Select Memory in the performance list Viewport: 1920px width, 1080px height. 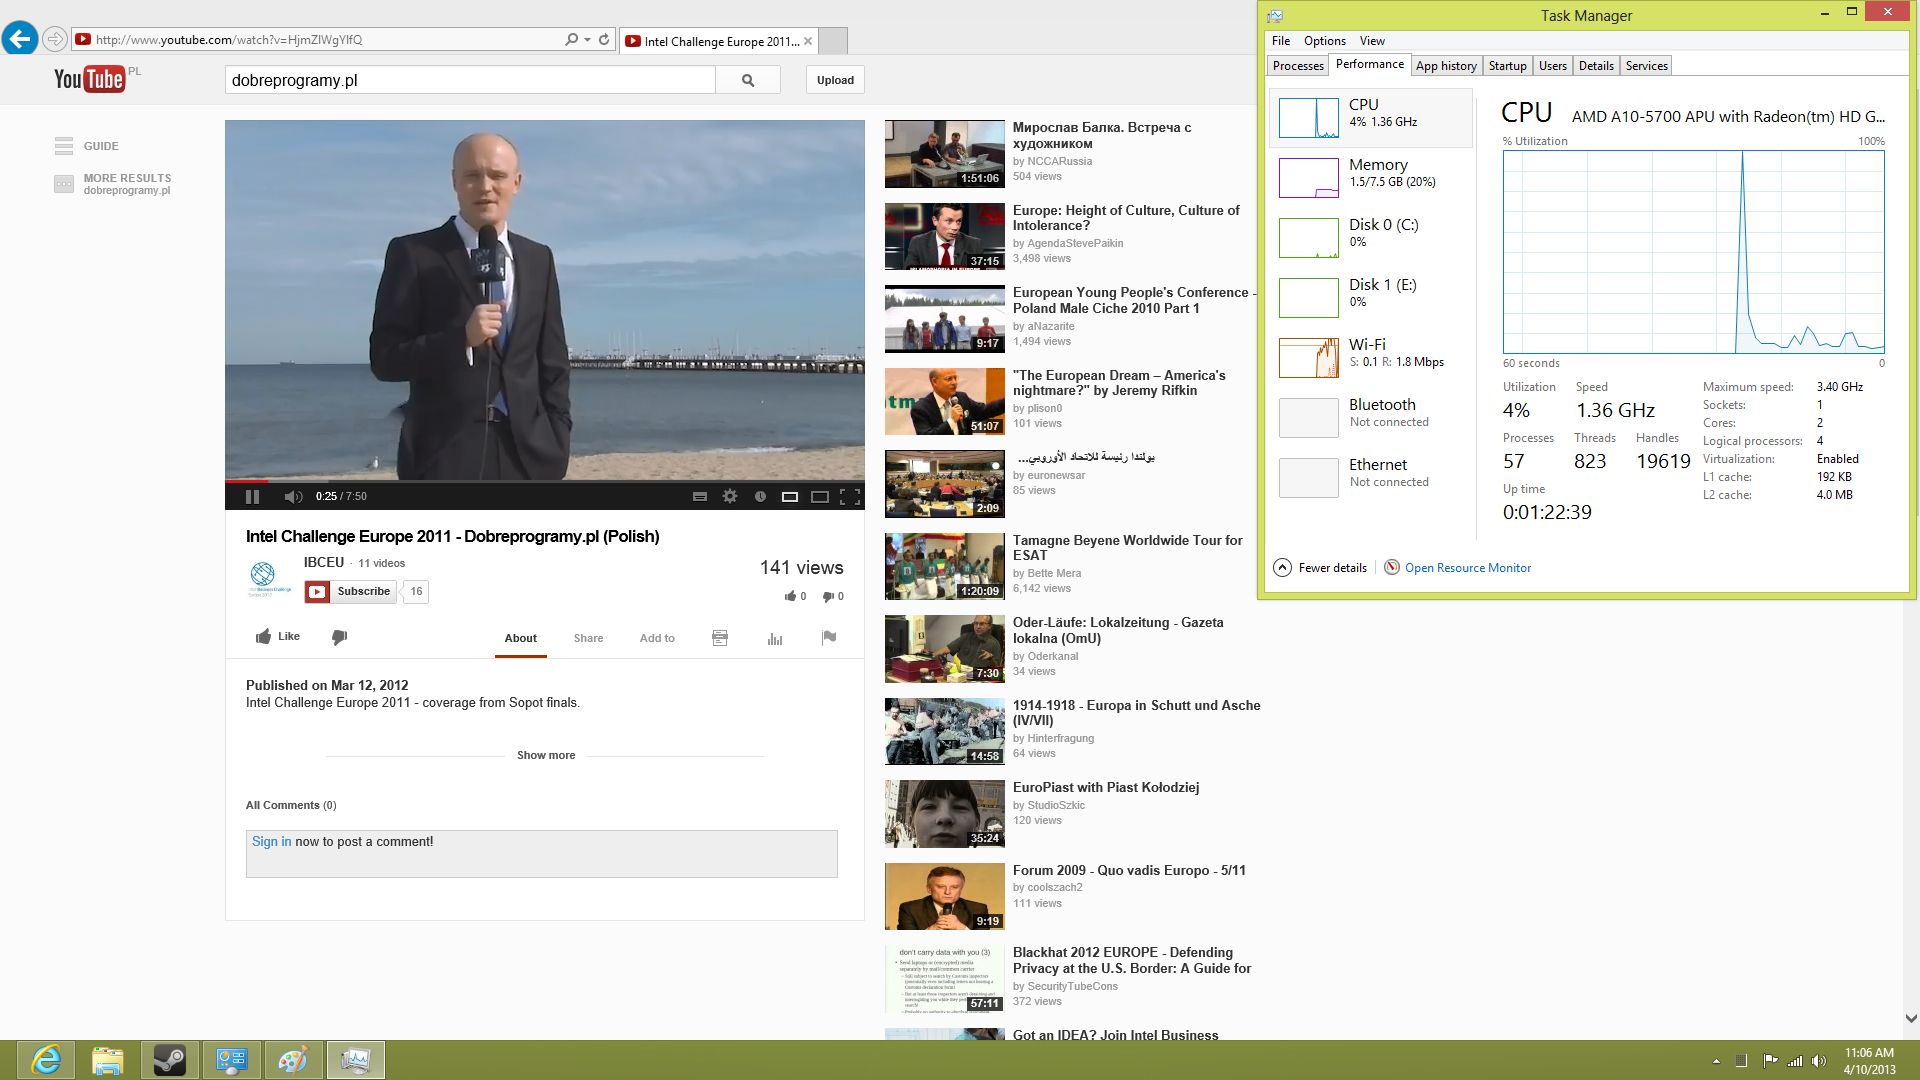pyautogui.click(x=1371, y=177)
